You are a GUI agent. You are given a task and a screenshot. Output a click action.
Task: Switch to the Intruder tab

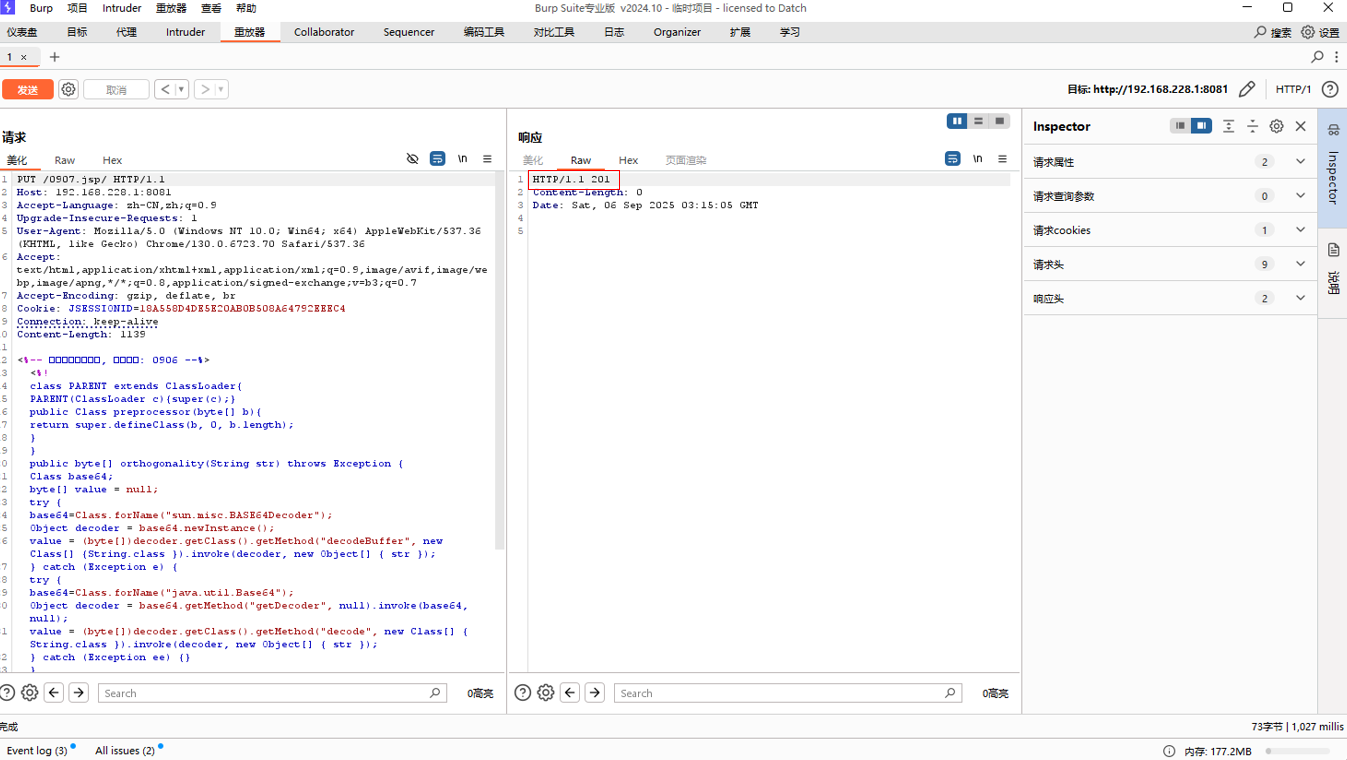coord(185,32)
